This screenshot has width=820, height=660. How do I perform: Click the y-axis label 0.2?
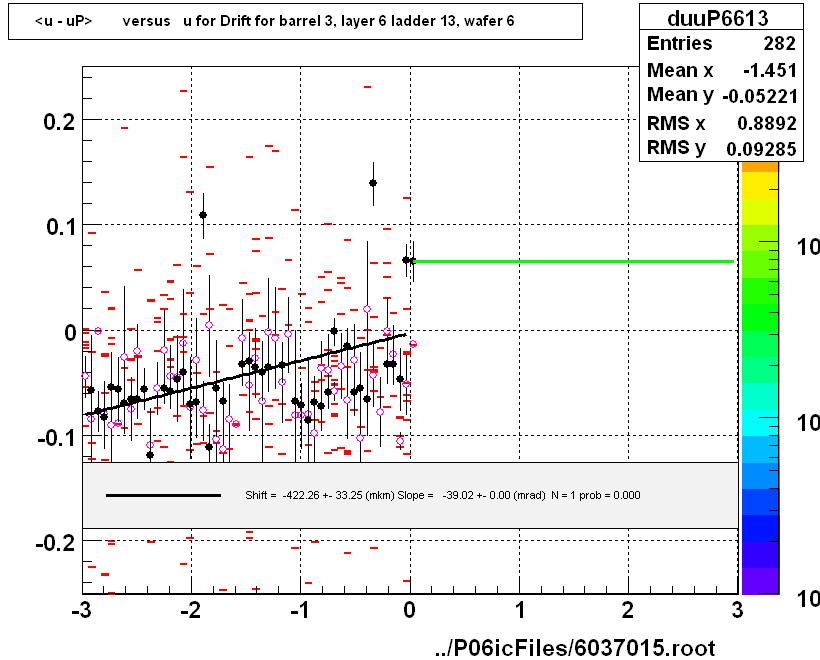60,122
